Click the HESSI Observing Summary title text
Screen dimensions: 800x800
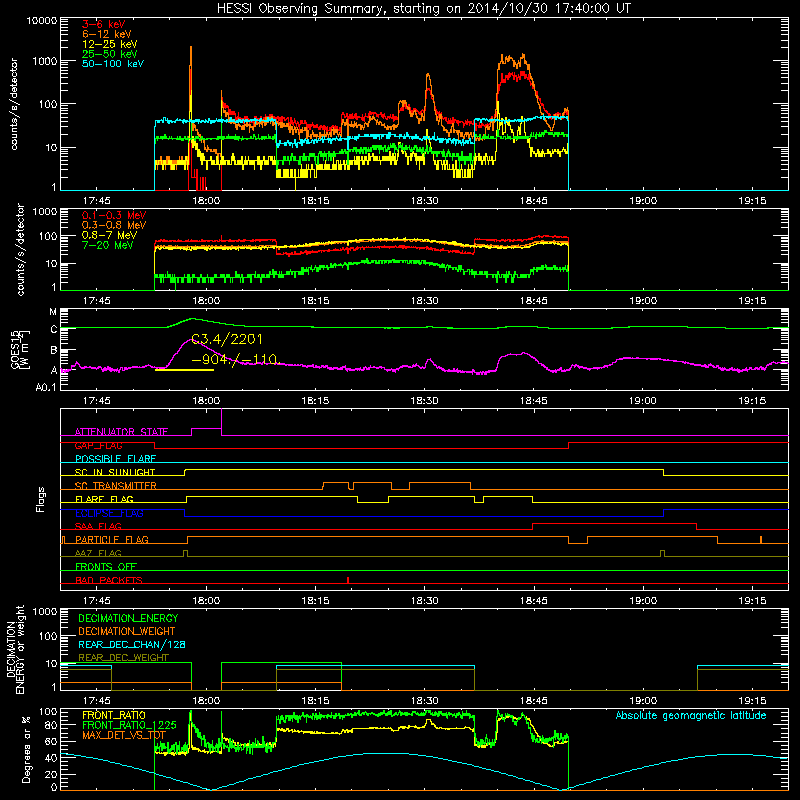tap(423, 9)
